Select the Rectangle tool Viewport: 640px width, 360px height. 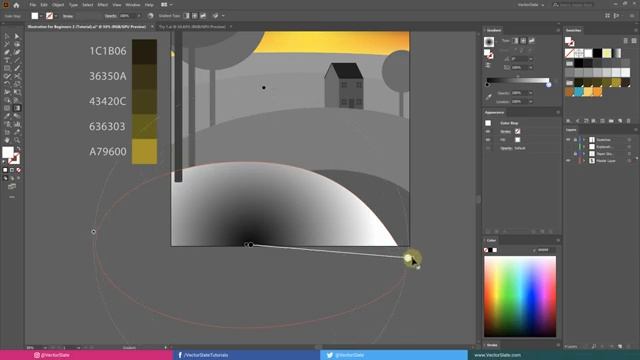tap(7, 68)
